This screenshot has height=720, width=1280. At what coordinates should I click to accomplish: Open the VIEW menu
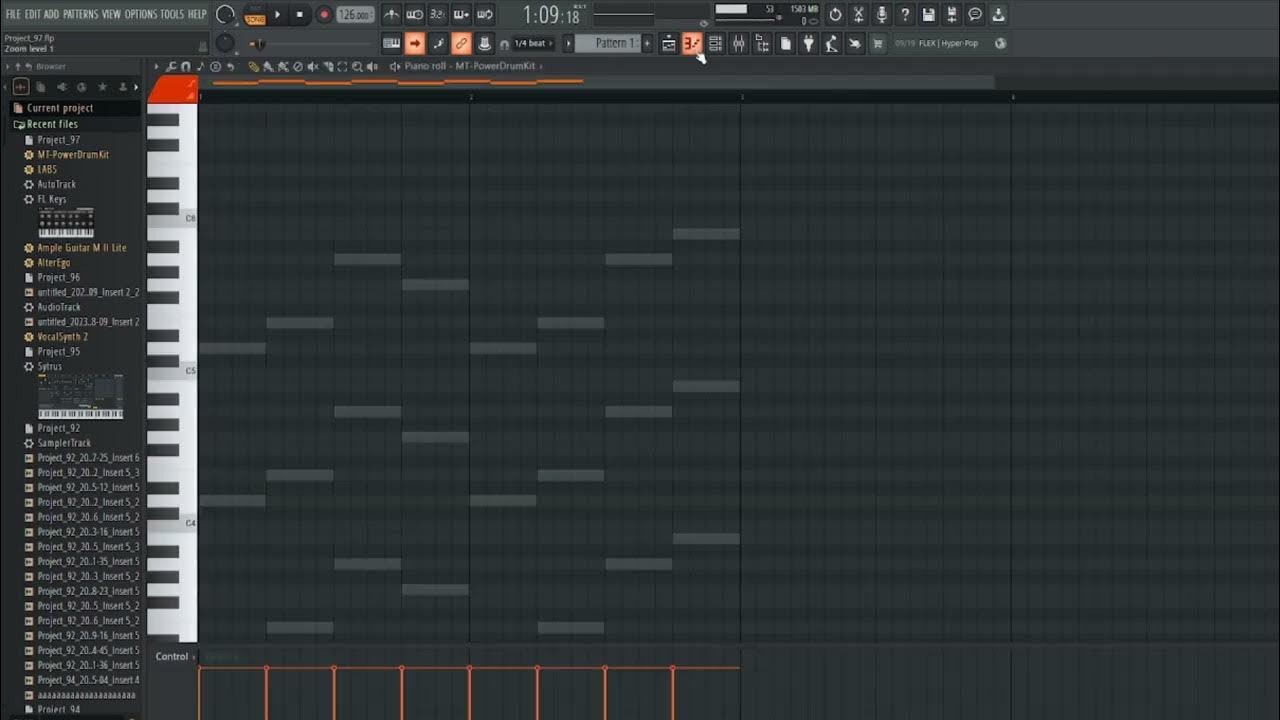click(x=111, y=14)
